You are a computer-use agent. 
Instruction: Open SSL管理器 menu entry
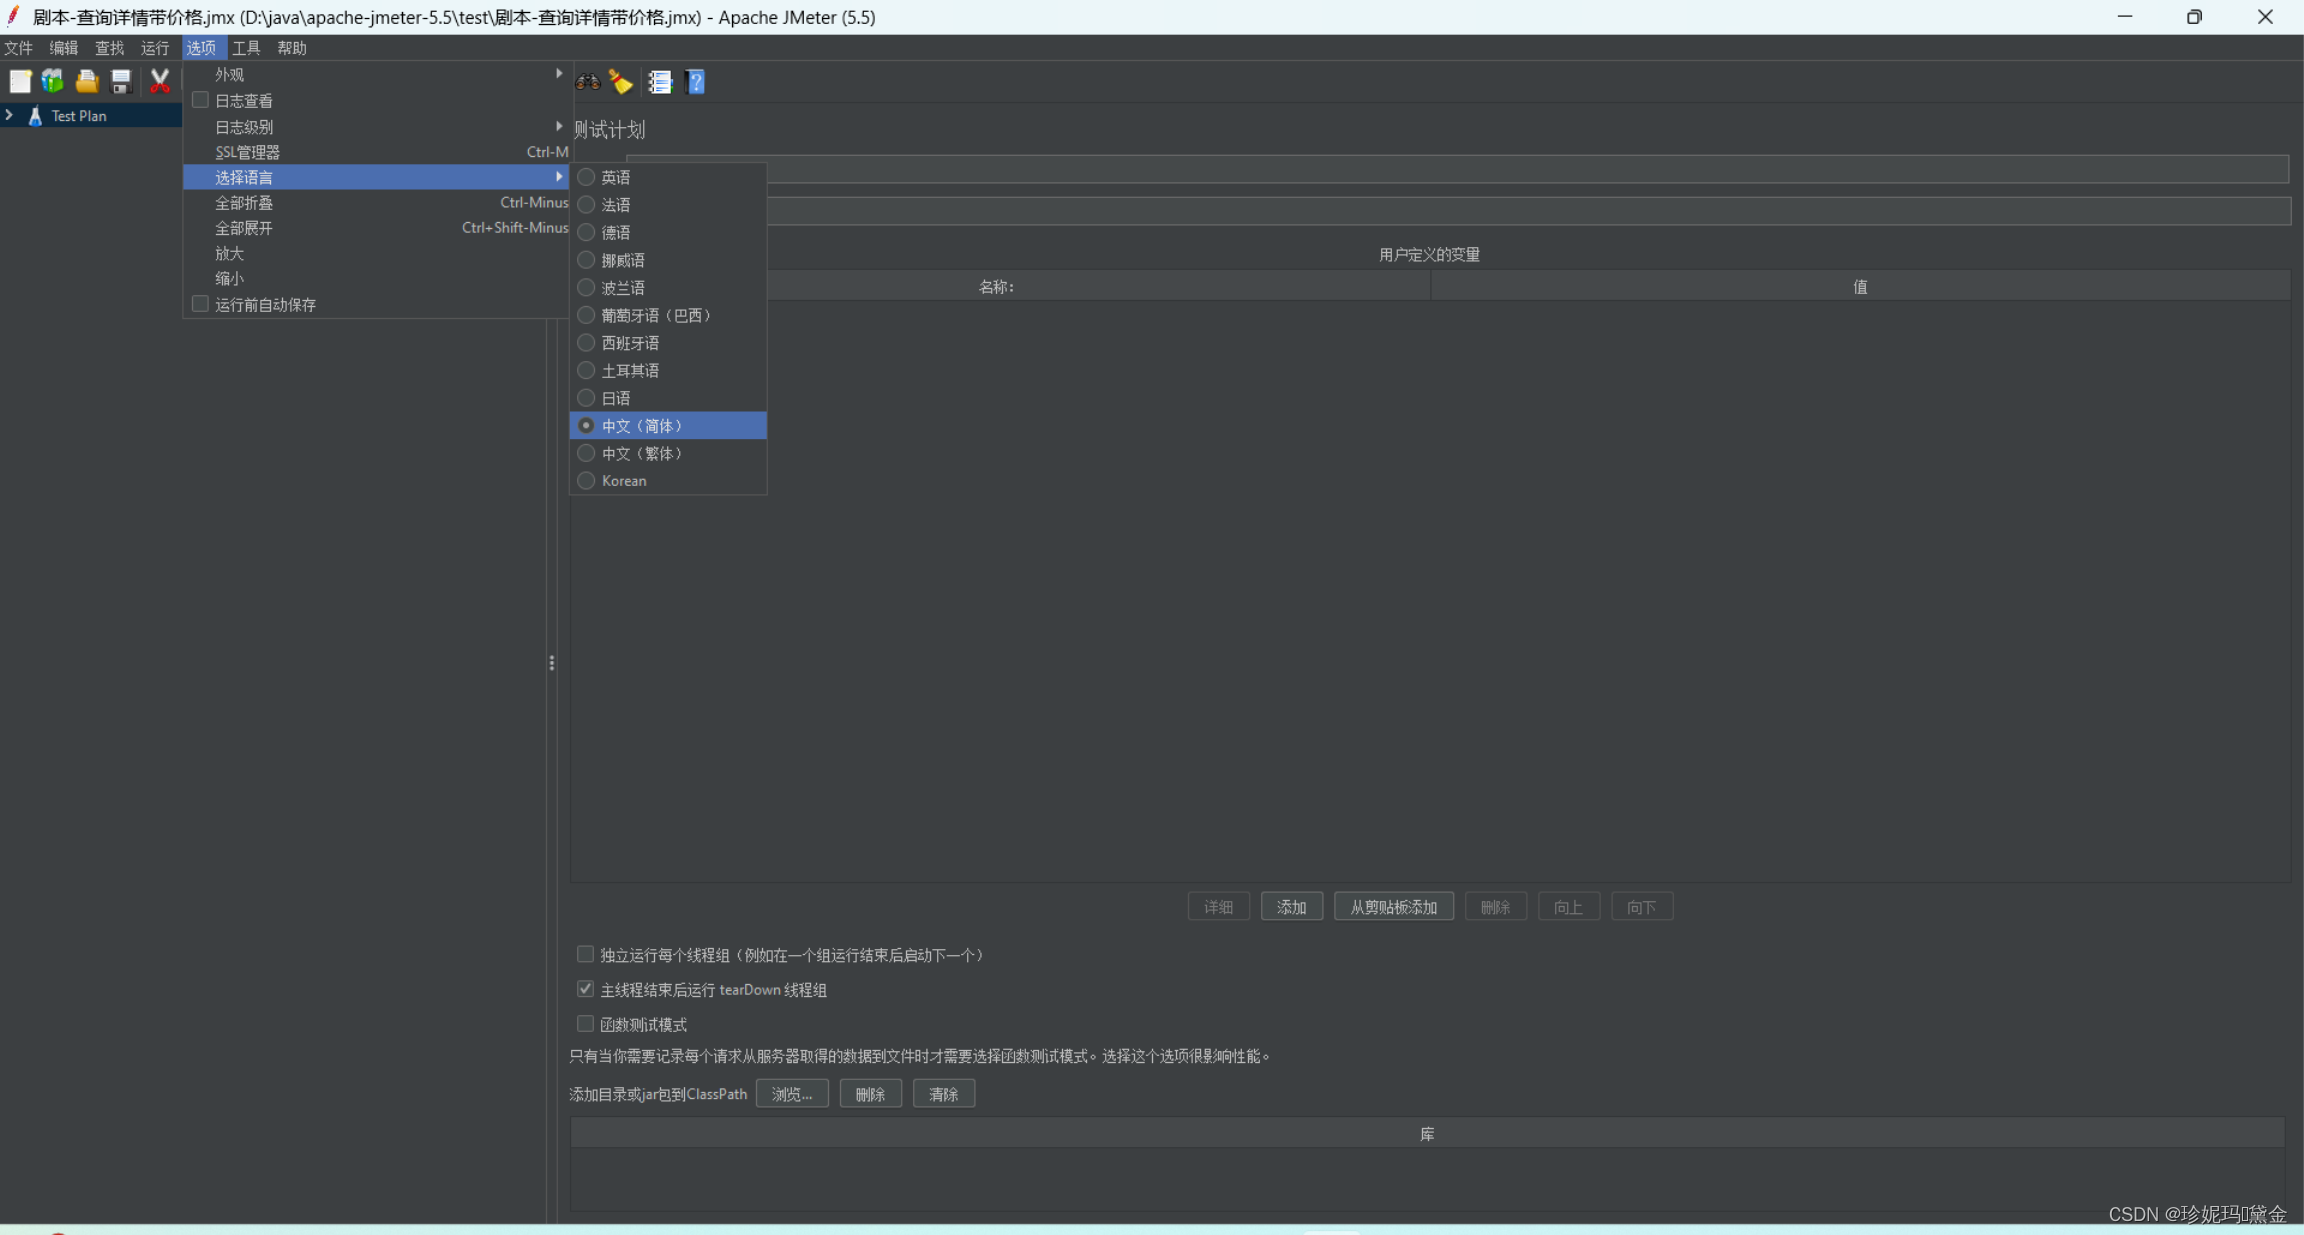click(x=376, y=152)
